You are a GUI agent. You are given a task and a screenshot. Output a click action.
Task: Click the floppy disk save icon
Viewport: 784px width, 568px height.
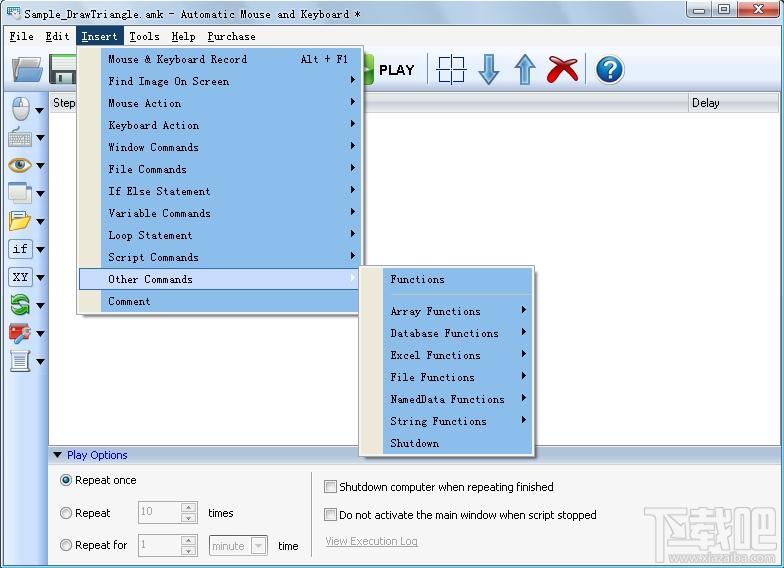point(62,70)
